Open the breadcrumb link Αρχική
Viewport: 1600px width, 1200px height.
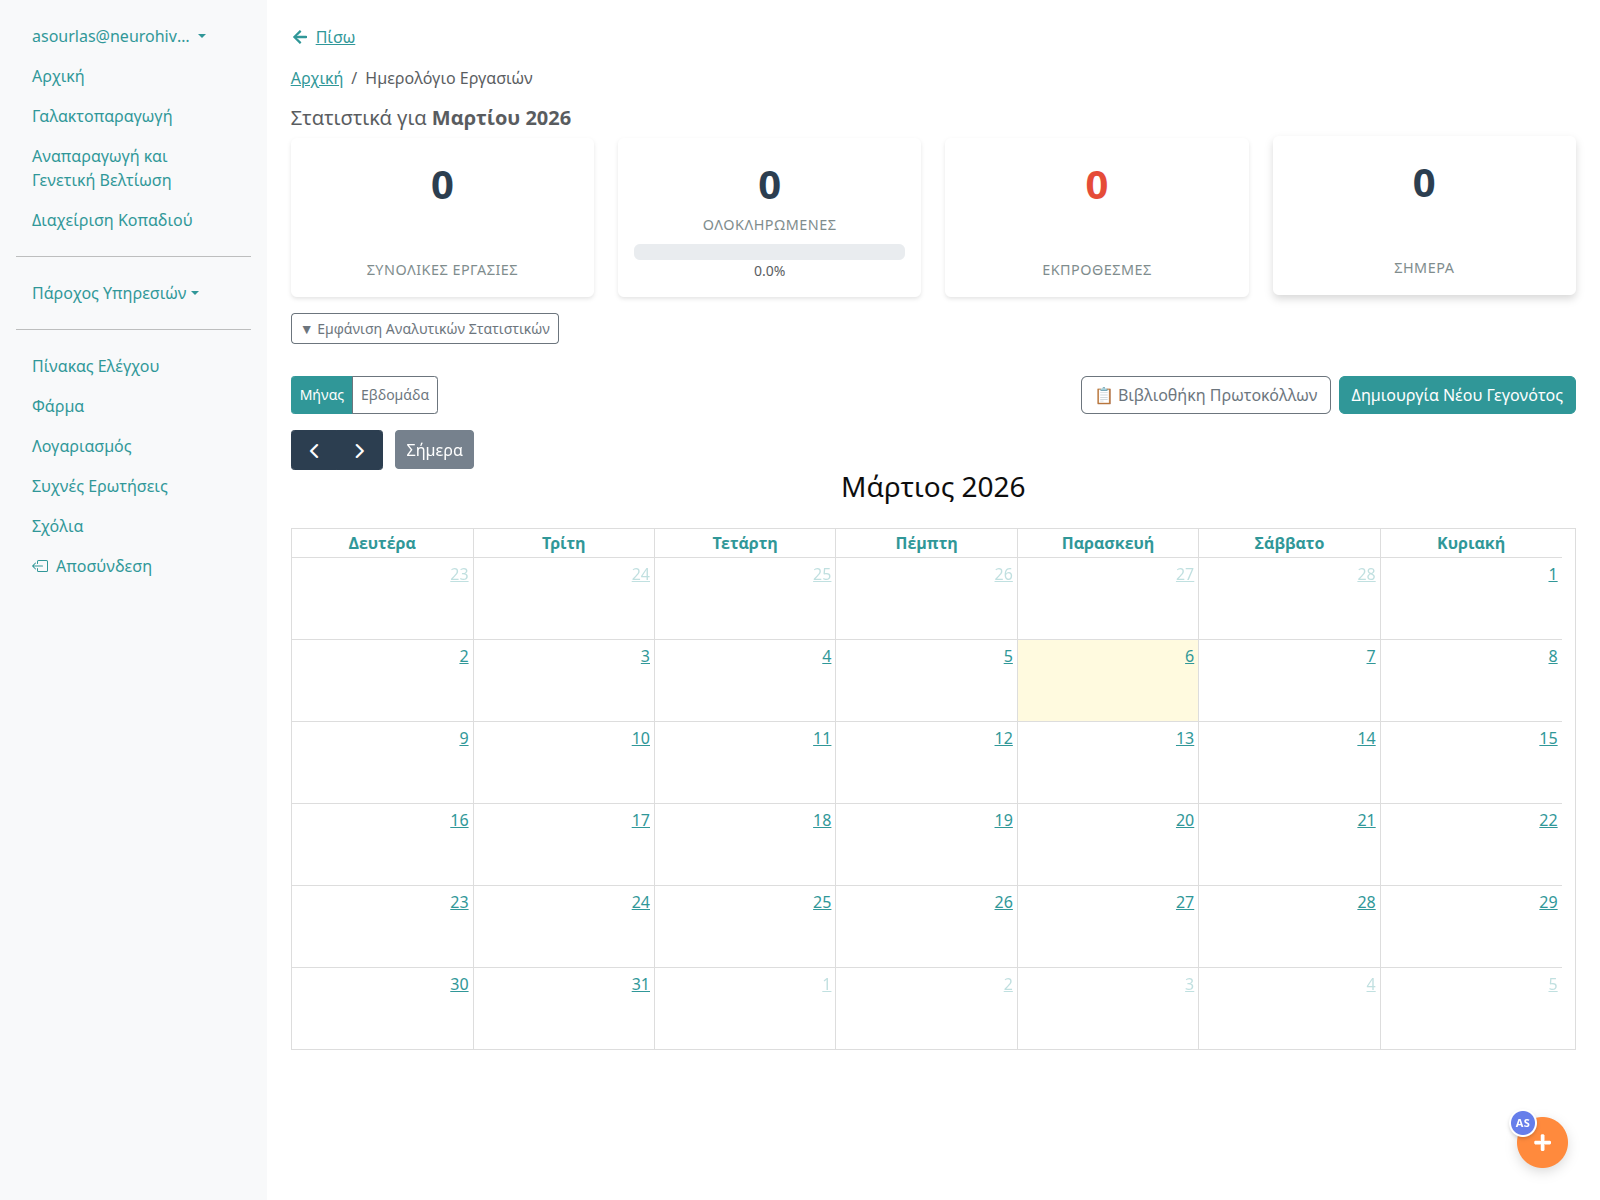(x=317, y=78)
